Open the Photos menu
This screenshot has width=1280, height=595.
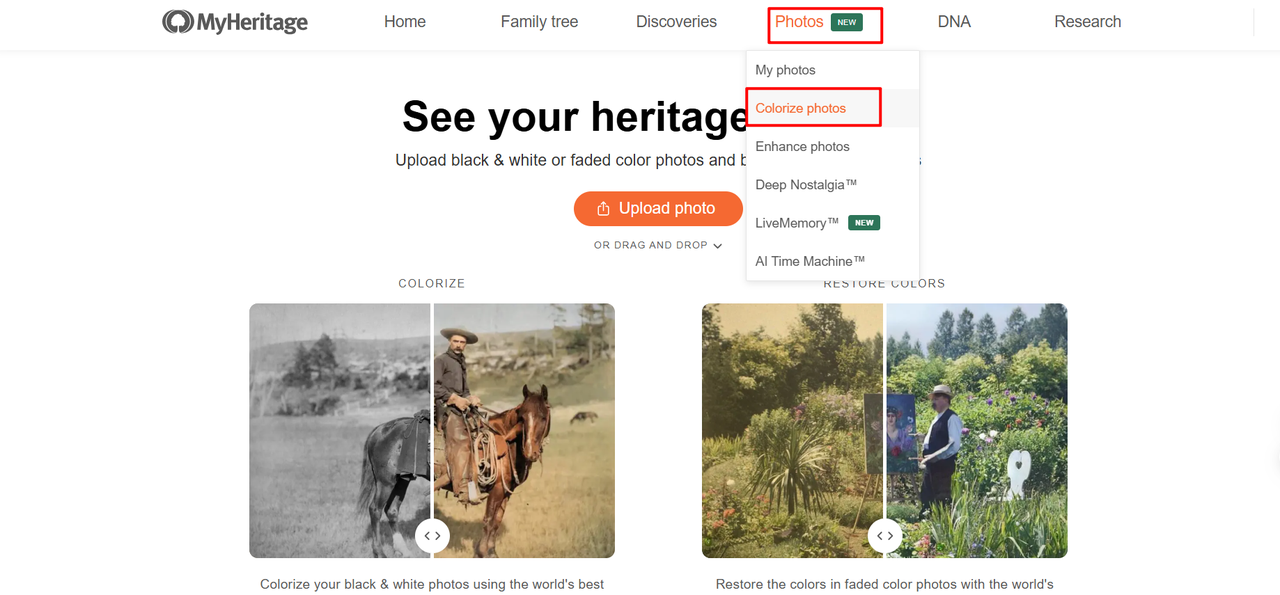(800, 20)
